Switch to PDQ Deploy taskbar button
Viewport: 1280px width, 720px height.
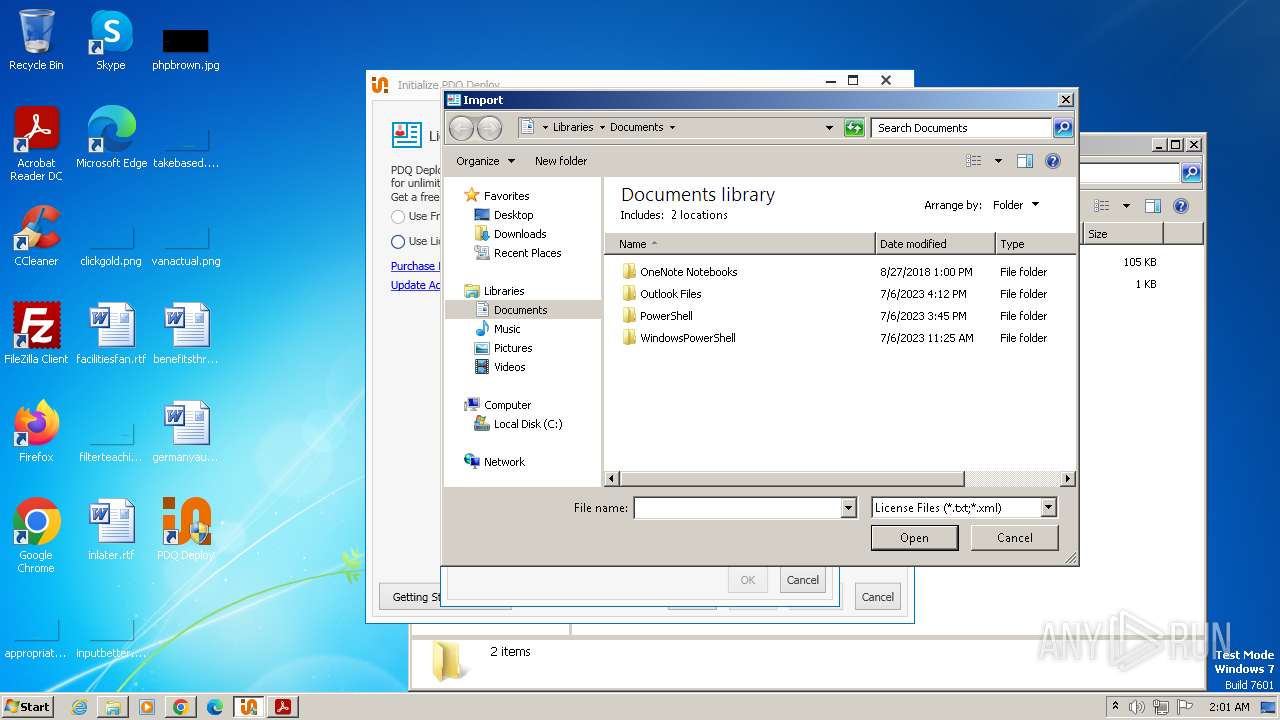click(249, 707)
